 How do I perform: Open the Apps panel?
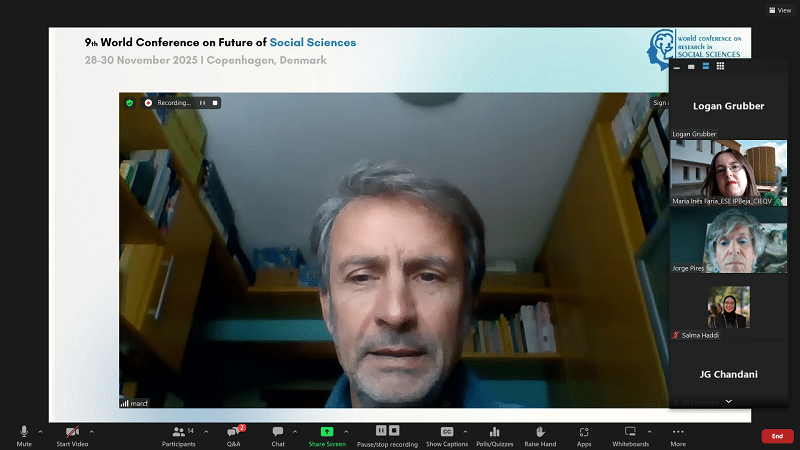click(x=584, y=435)
